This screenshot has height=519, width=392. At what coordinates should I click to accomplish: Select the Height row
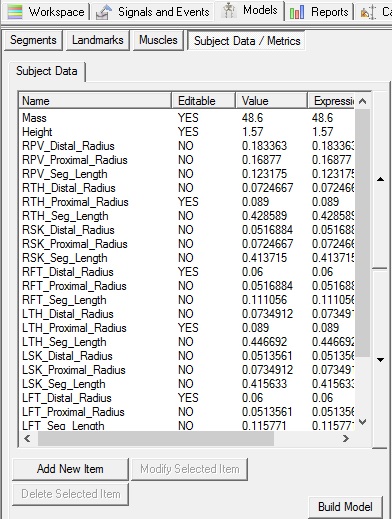(x=187, y=132)
